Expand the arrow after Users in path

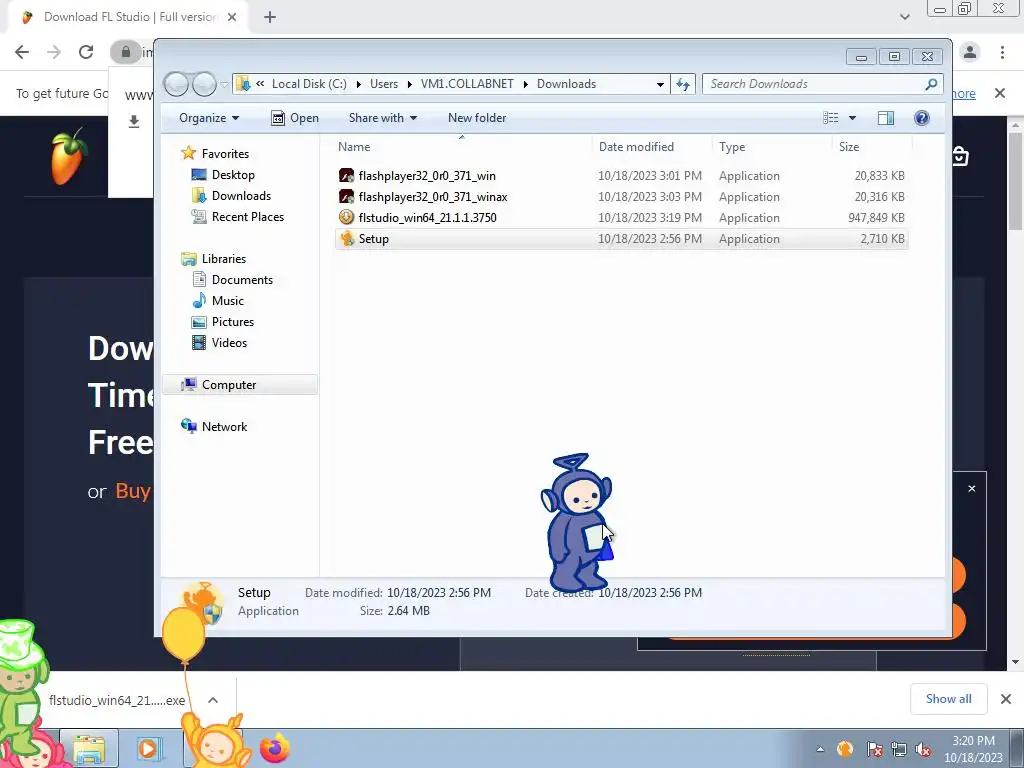[409, 84]
